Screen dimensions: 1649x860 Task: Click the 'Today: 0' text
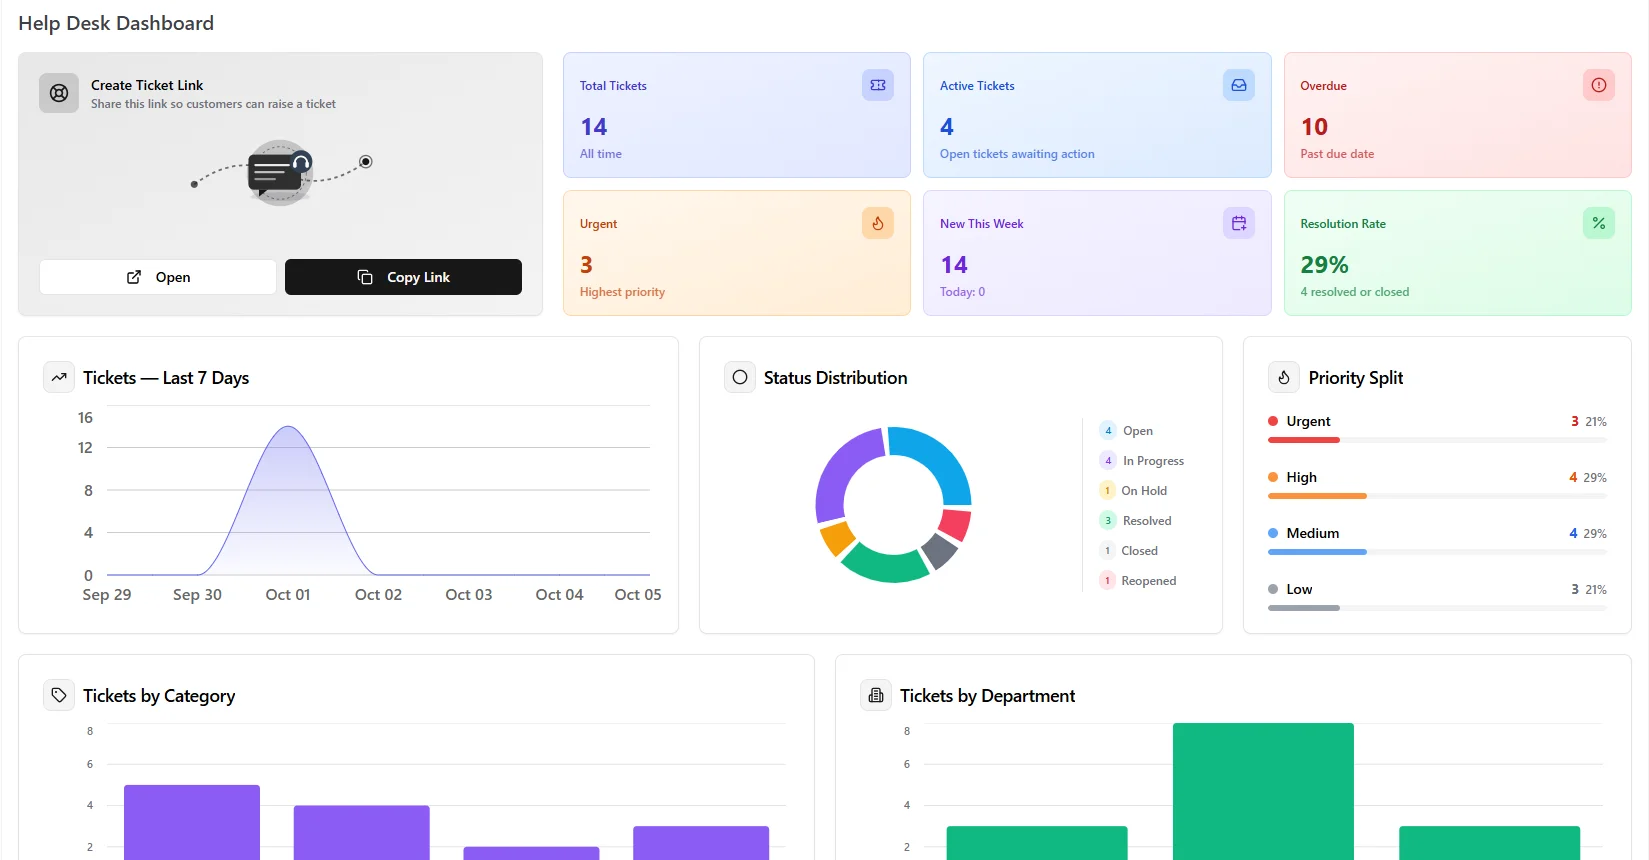962,292
